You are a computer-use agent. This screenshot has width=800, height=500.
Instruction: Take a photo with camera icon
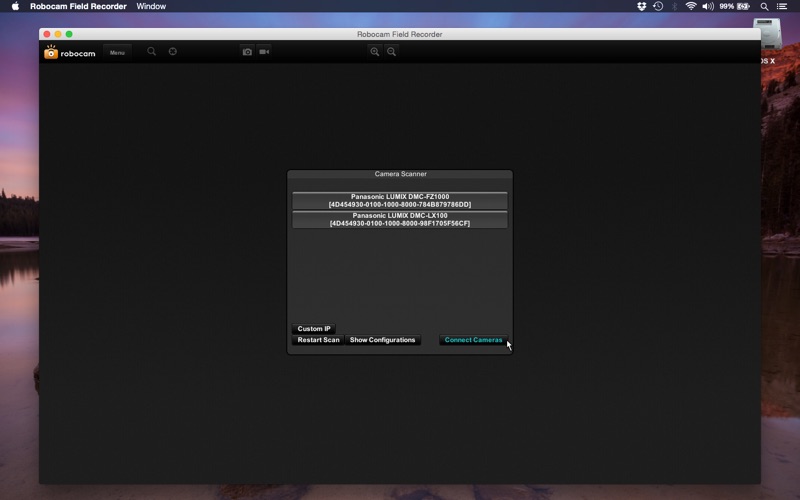click(247, 52)
